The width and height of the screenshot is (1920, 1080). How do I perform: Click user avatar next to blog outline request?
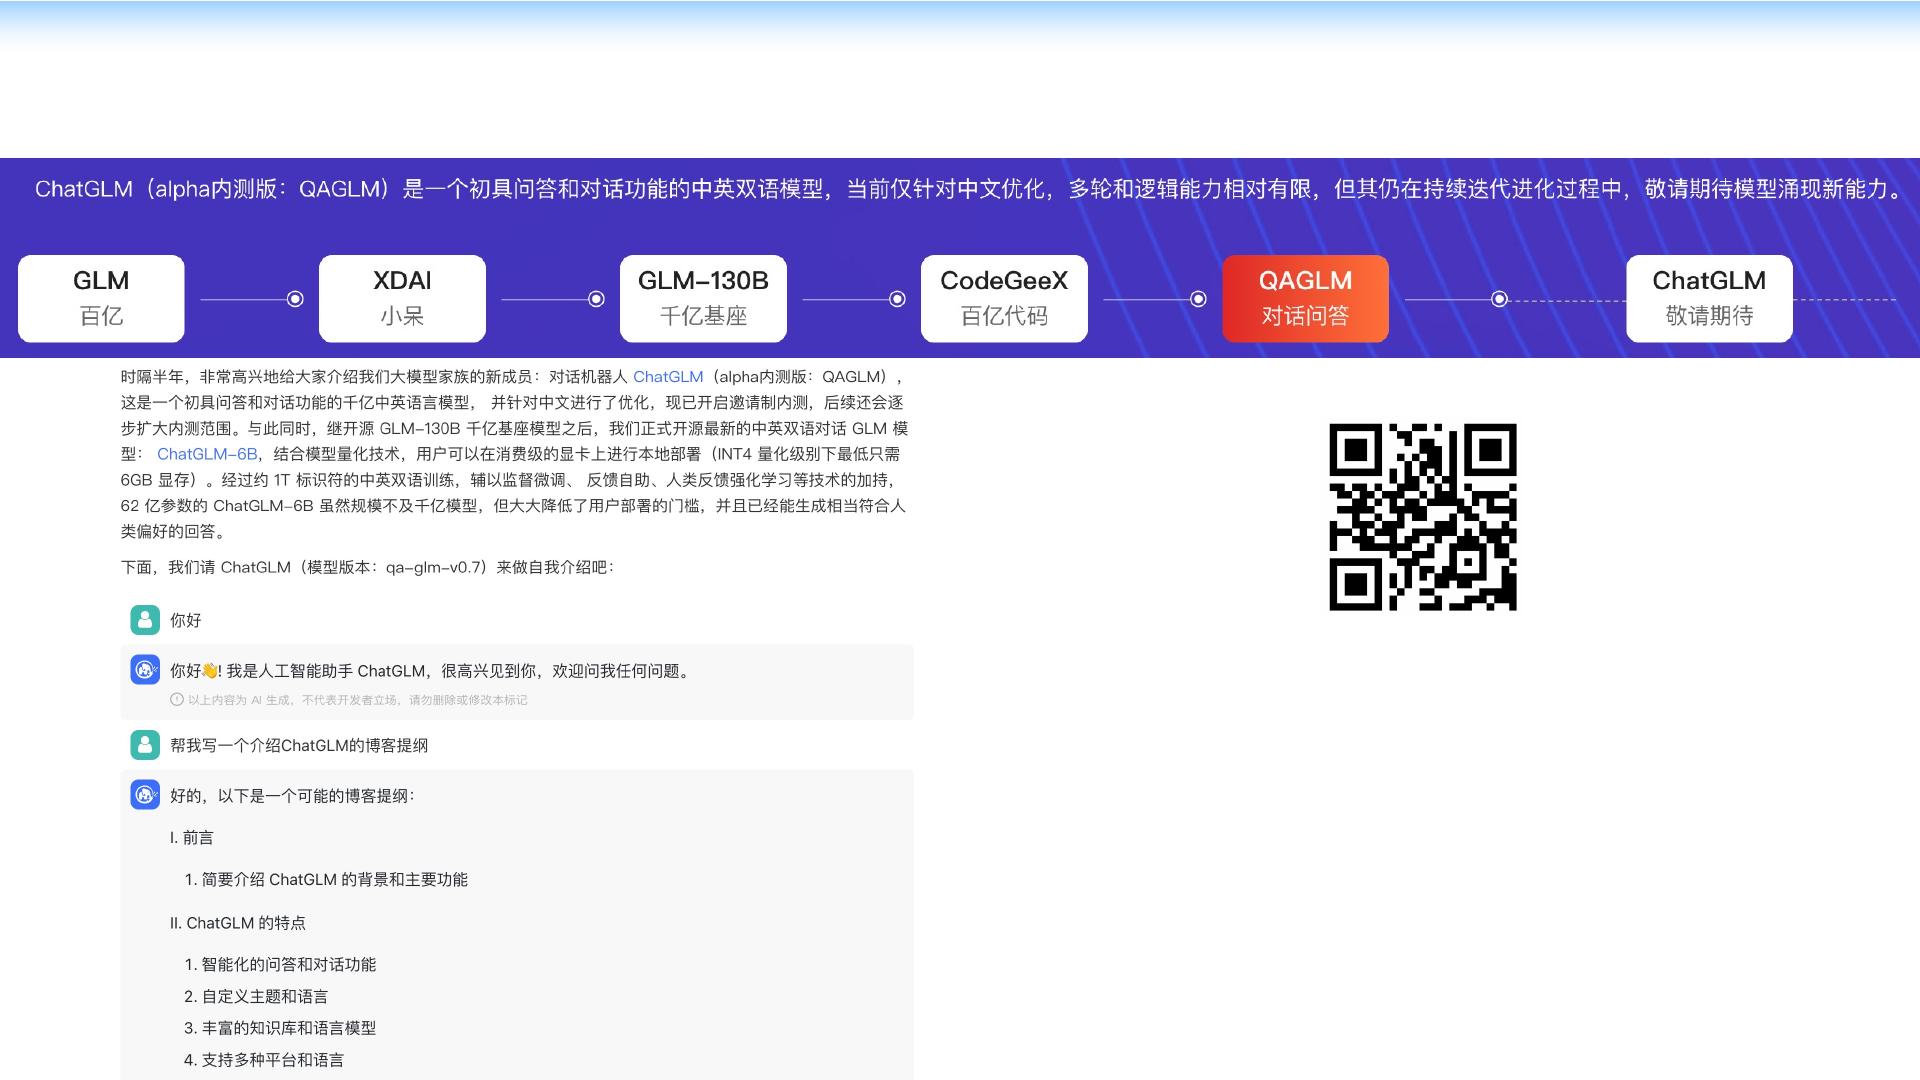coord(145,745)
